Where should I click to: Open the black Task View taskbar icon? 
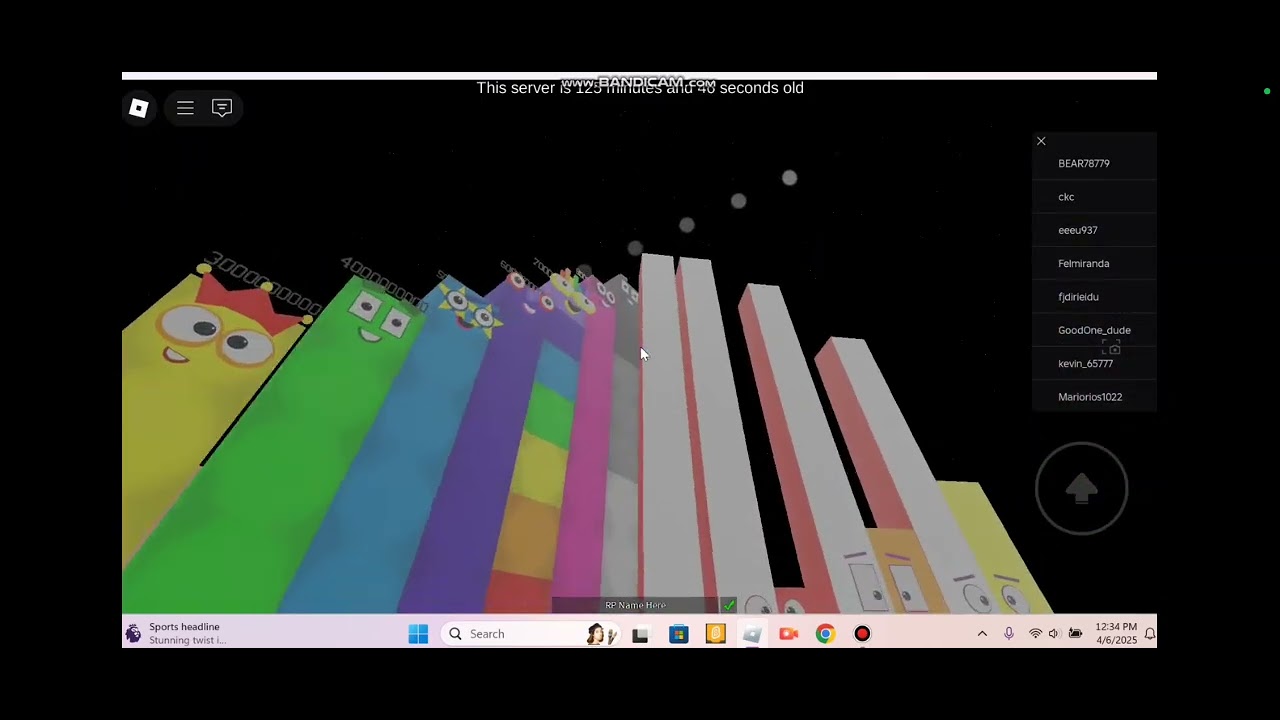pos(641,634)
